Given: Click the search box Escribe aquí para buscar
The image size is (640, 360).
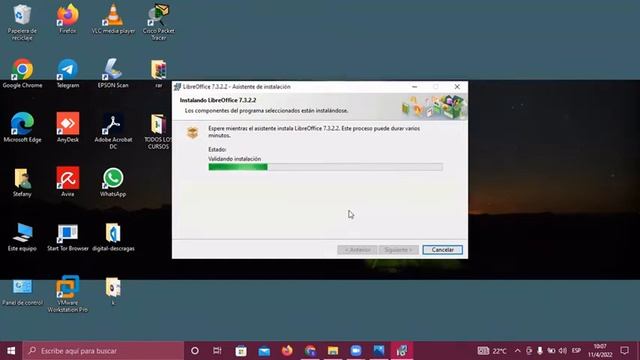Looking at the screenshot, I should [103, 351].
